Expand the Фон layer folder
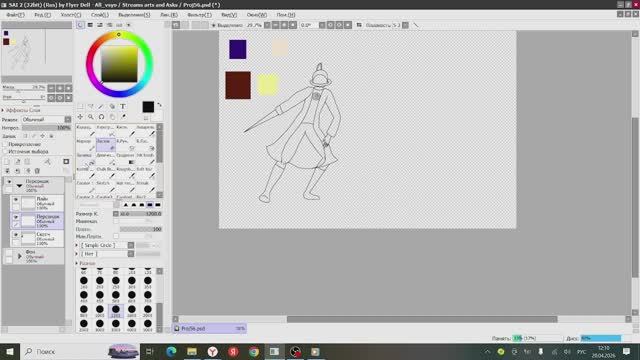This screenshot has height=360, width=640. (20, 256)
